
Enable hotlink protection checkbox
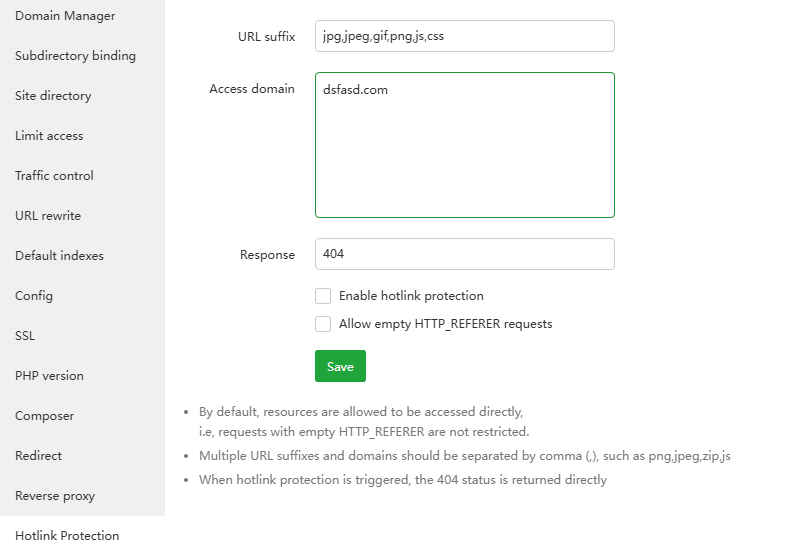point(323,296)
